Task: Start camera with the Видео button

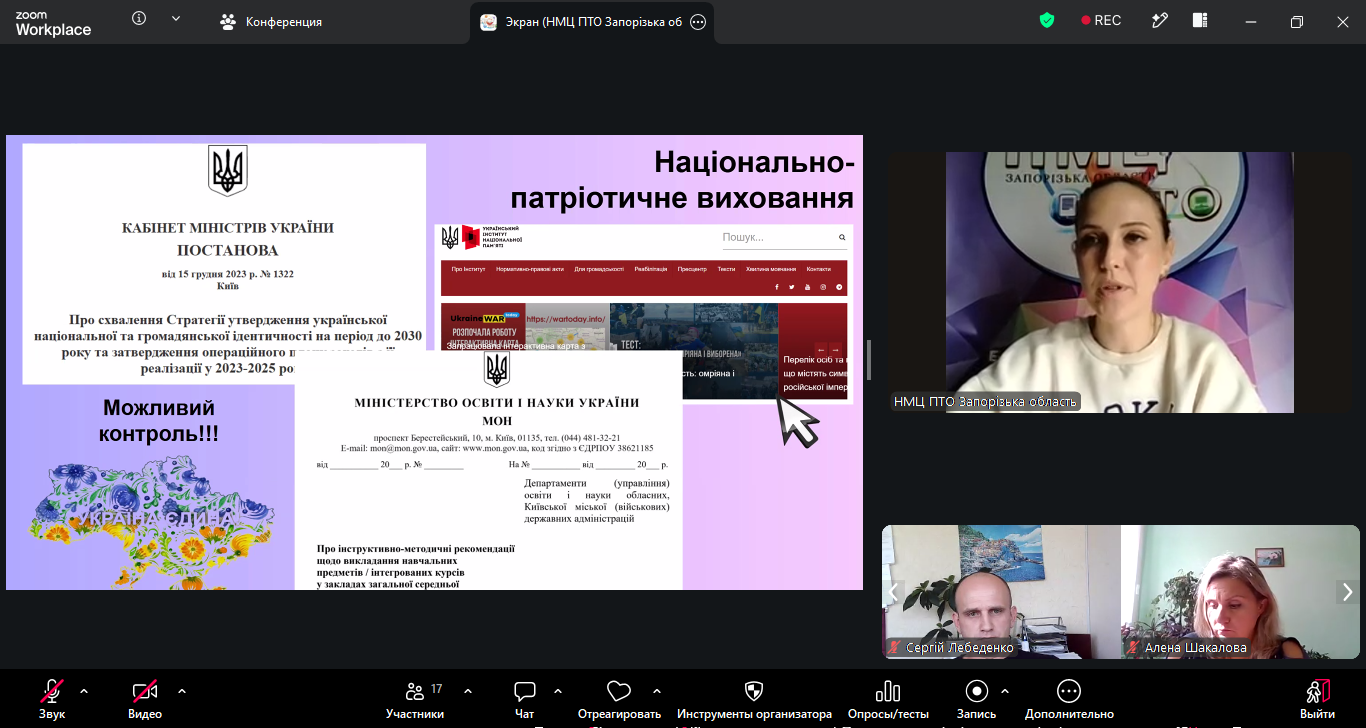Action: click(145, 699)
